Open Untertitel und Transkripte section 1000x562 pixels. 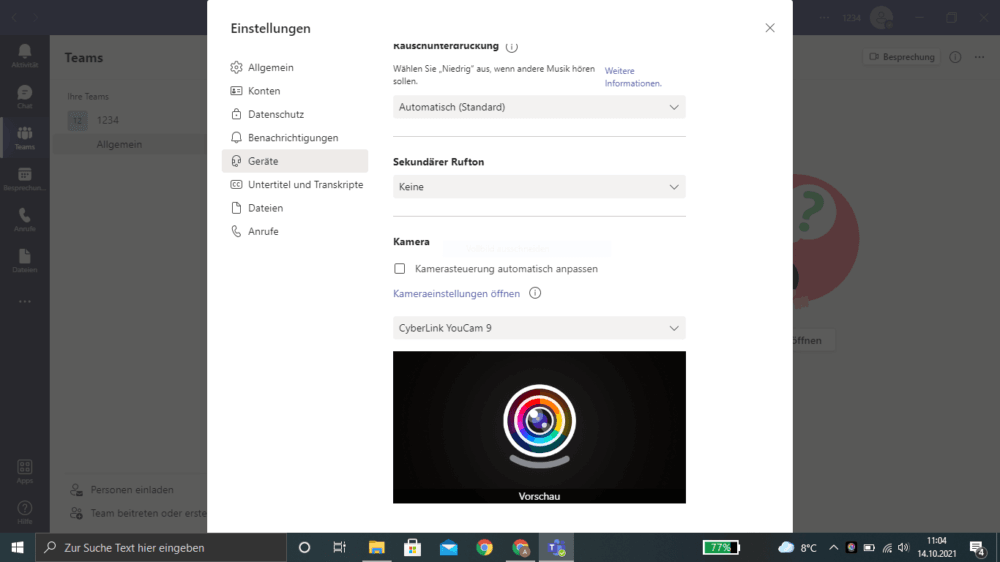tap(295, 184)
